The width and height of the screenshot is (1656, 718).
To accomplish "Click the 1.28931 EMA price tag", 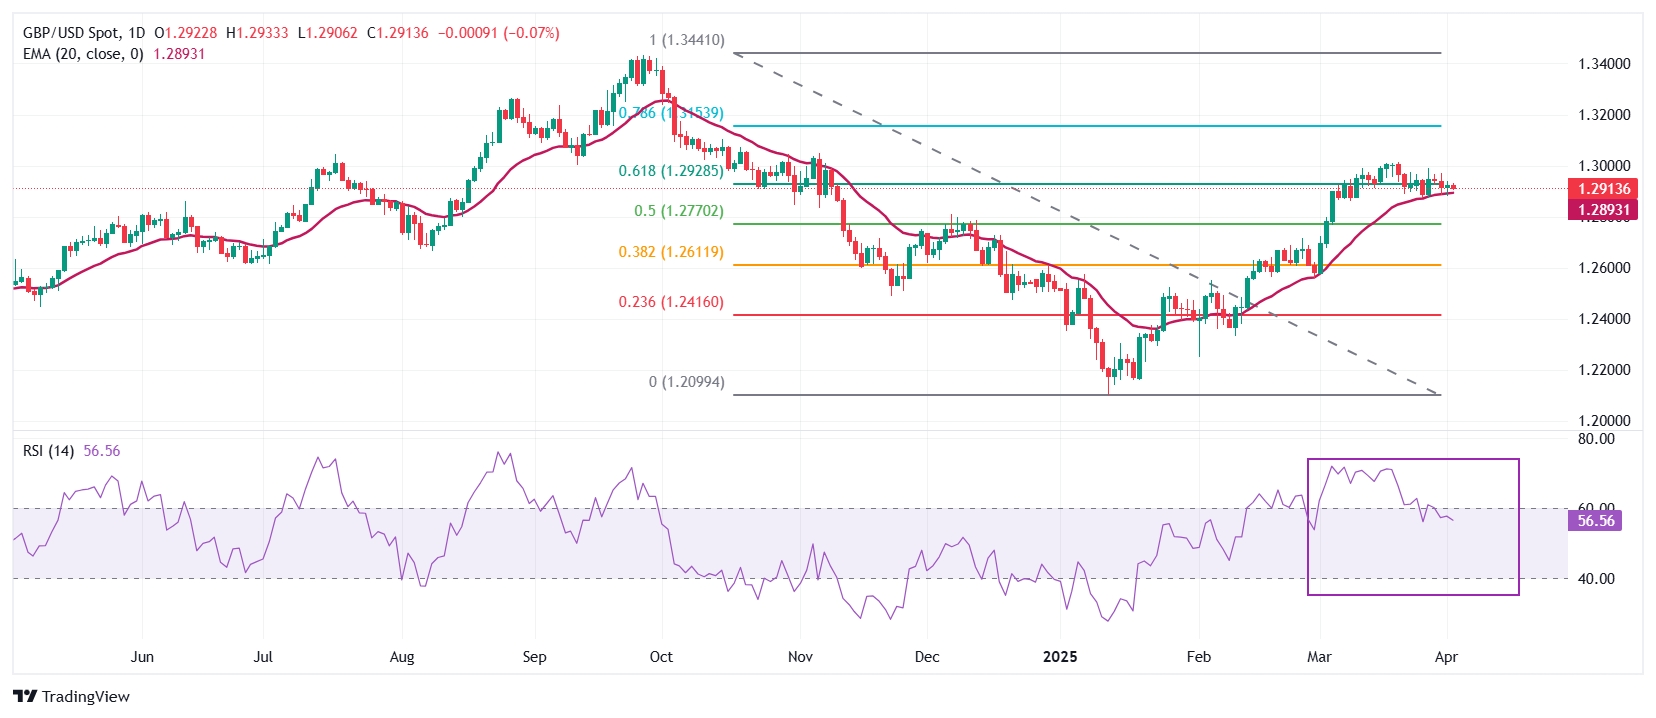I will coord(1603,210).
